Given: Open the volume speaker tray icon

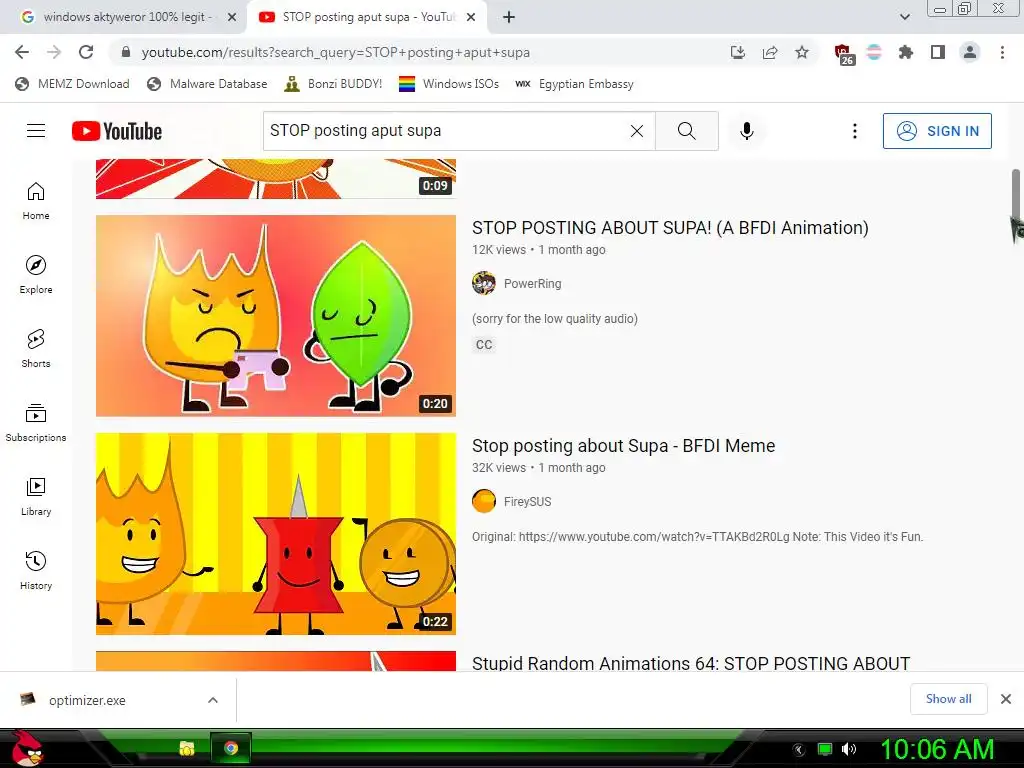Looking at the screenshot, I should [x=849, y=749].
